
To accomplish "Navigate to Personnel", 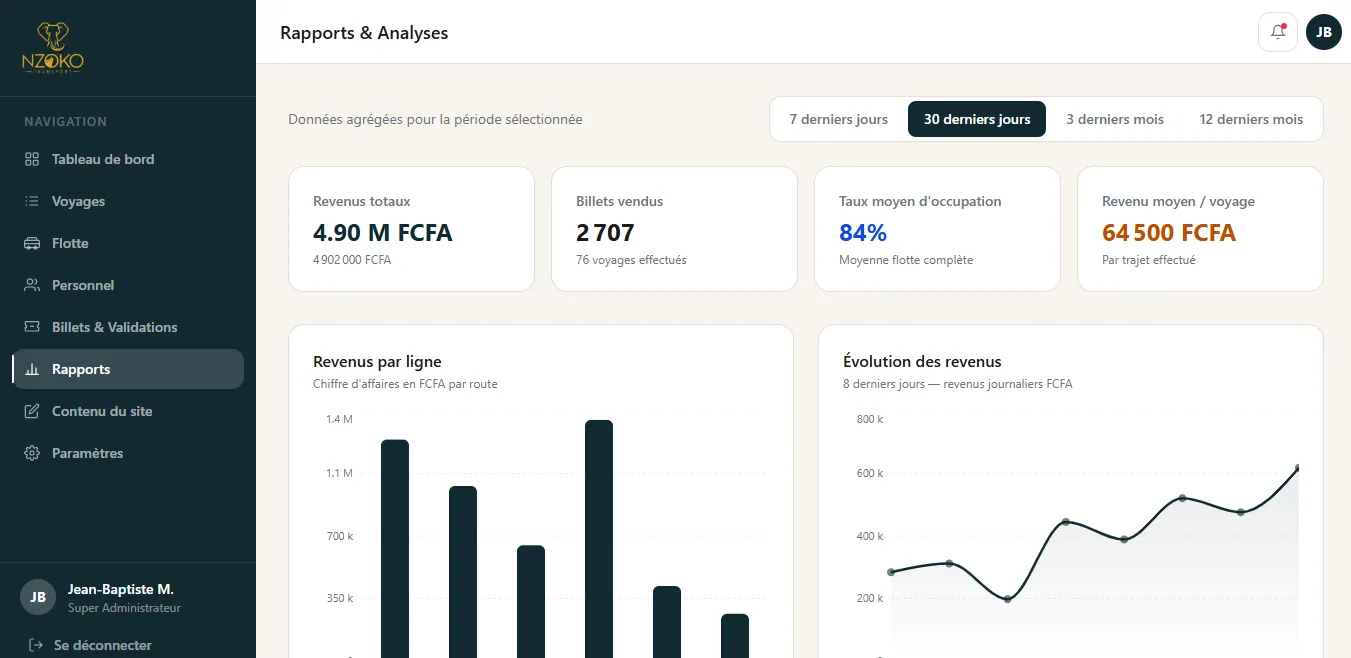I will click(x=128, y=285).
